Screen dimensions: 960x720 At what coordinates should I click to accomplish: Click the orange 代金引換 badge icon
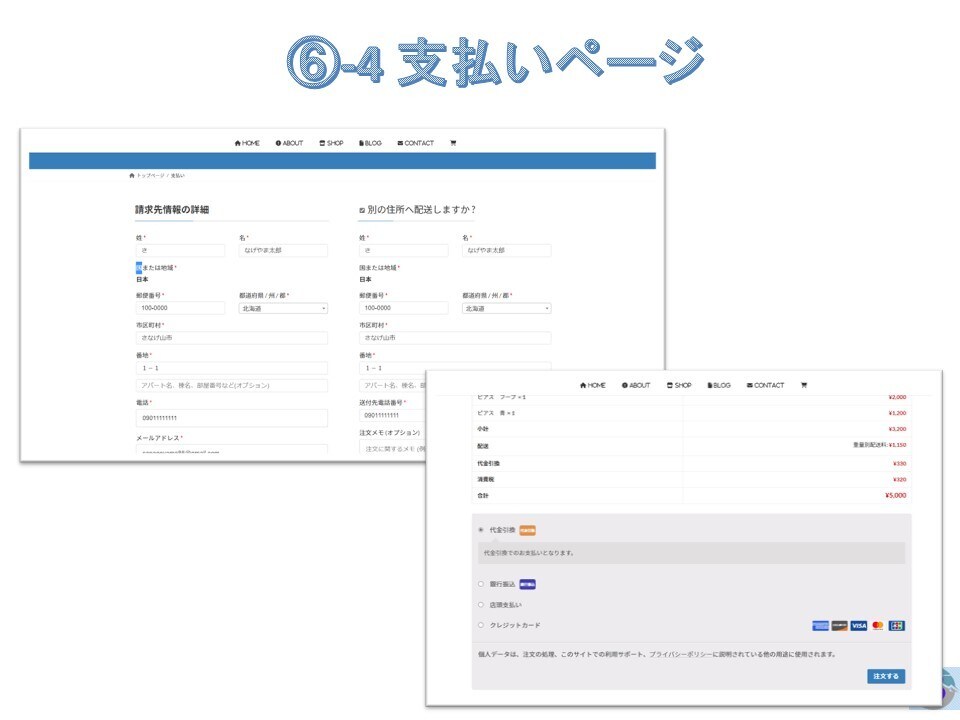(x=527, y=530)
